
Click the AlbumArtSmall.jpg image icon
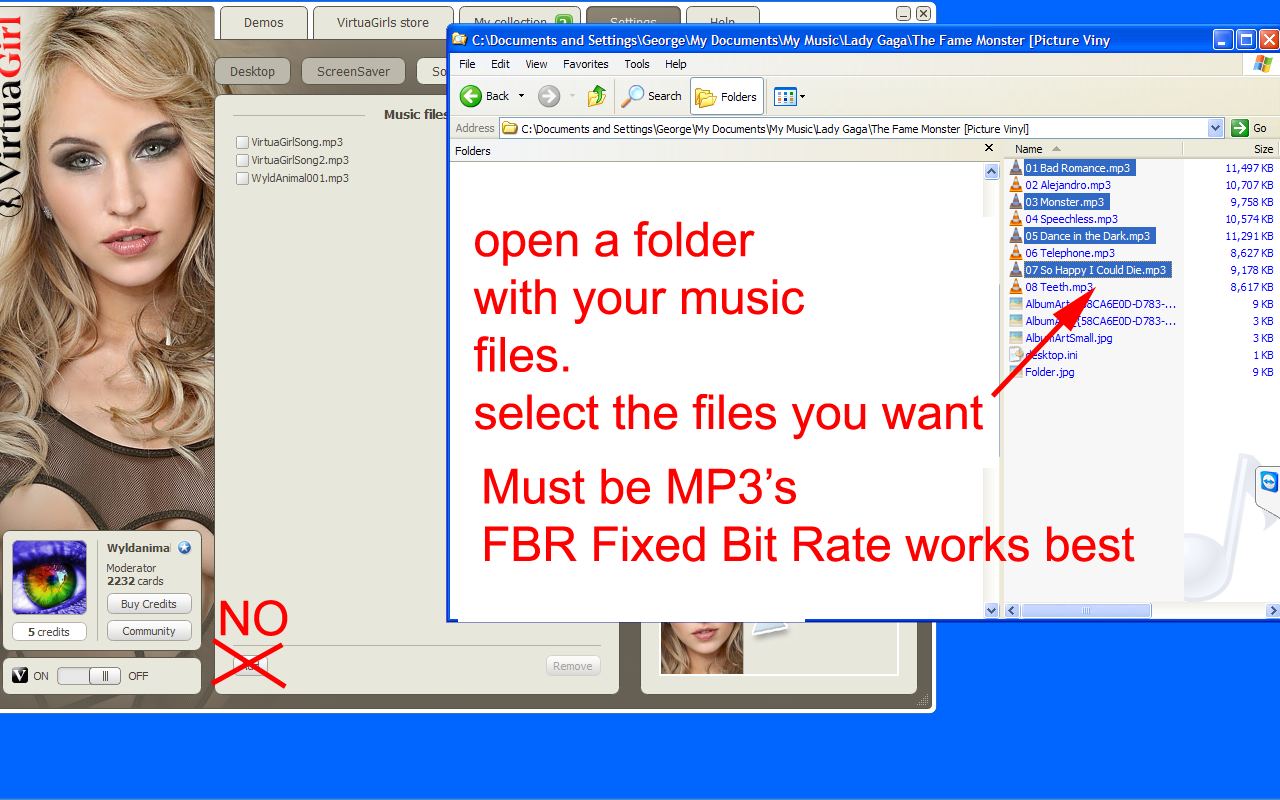(x=1016, y=338)
